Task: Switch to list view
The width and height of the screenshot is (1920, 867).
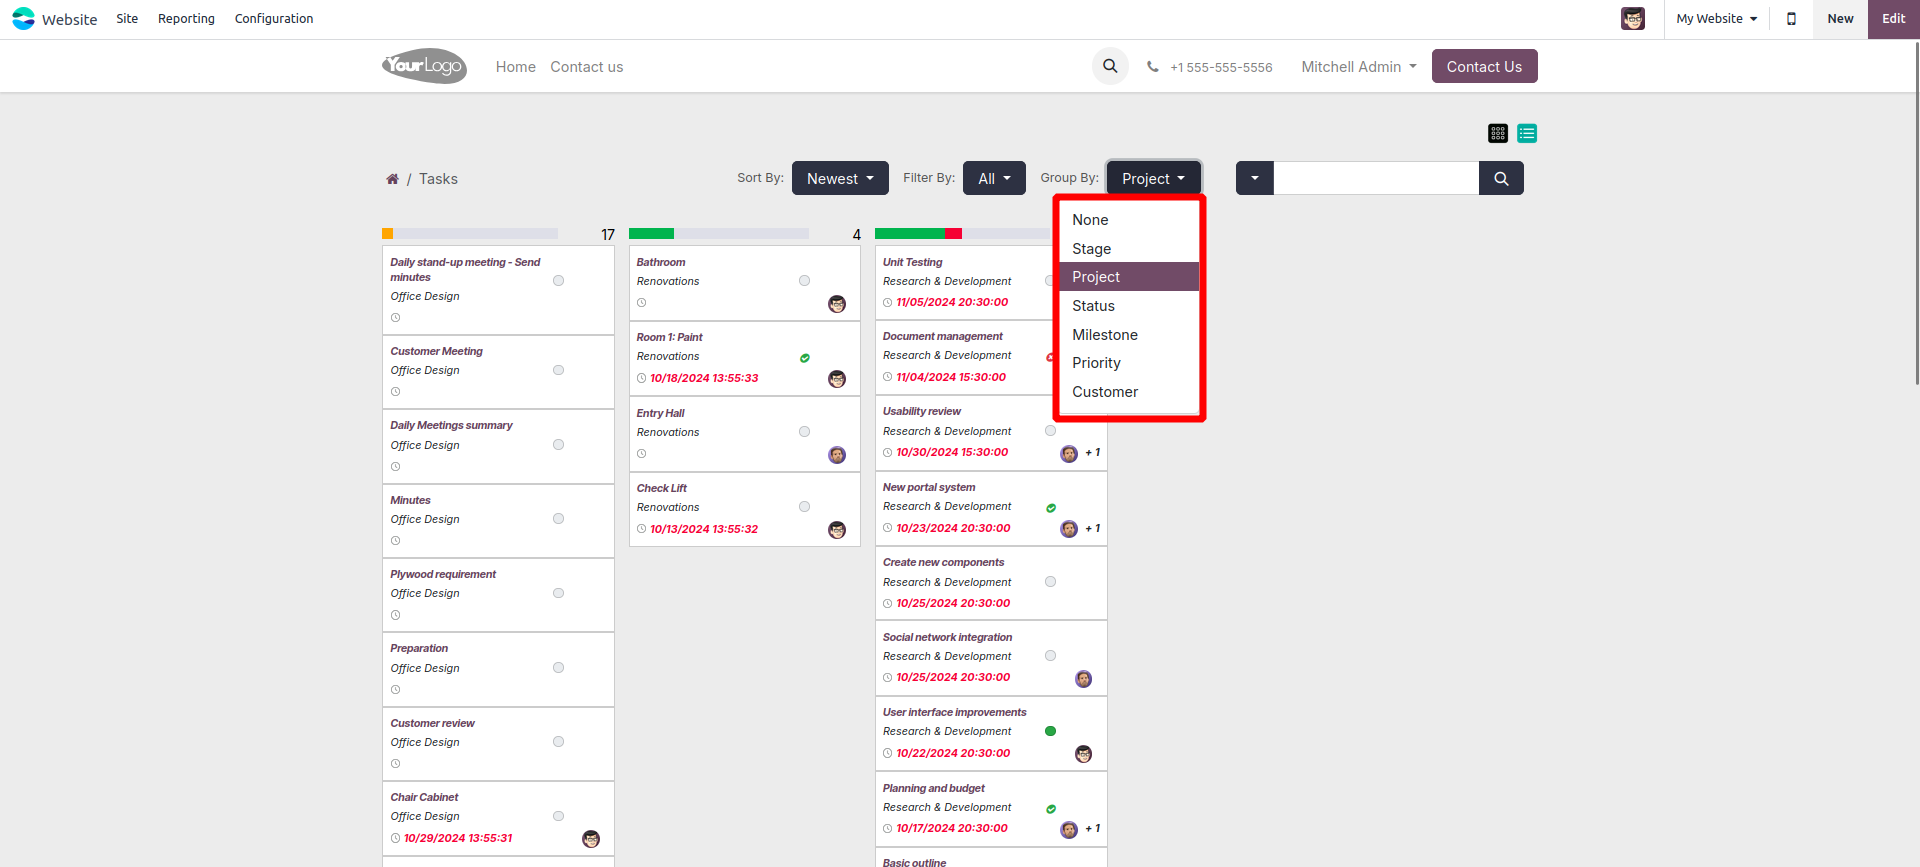Action: point(1527,133)
